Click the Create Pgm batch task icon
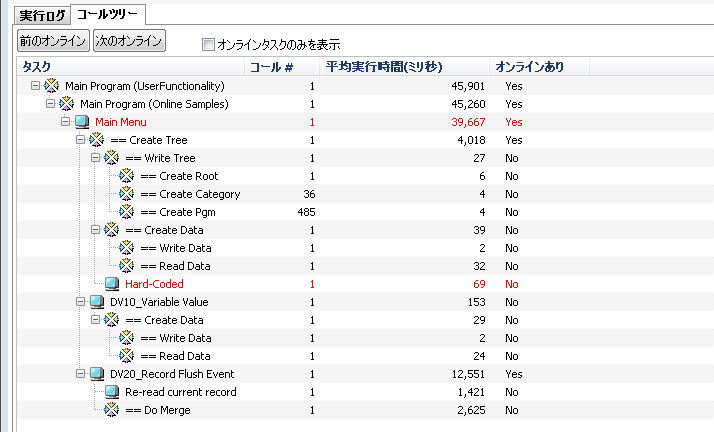714x432 pixels. click(127, 212)
